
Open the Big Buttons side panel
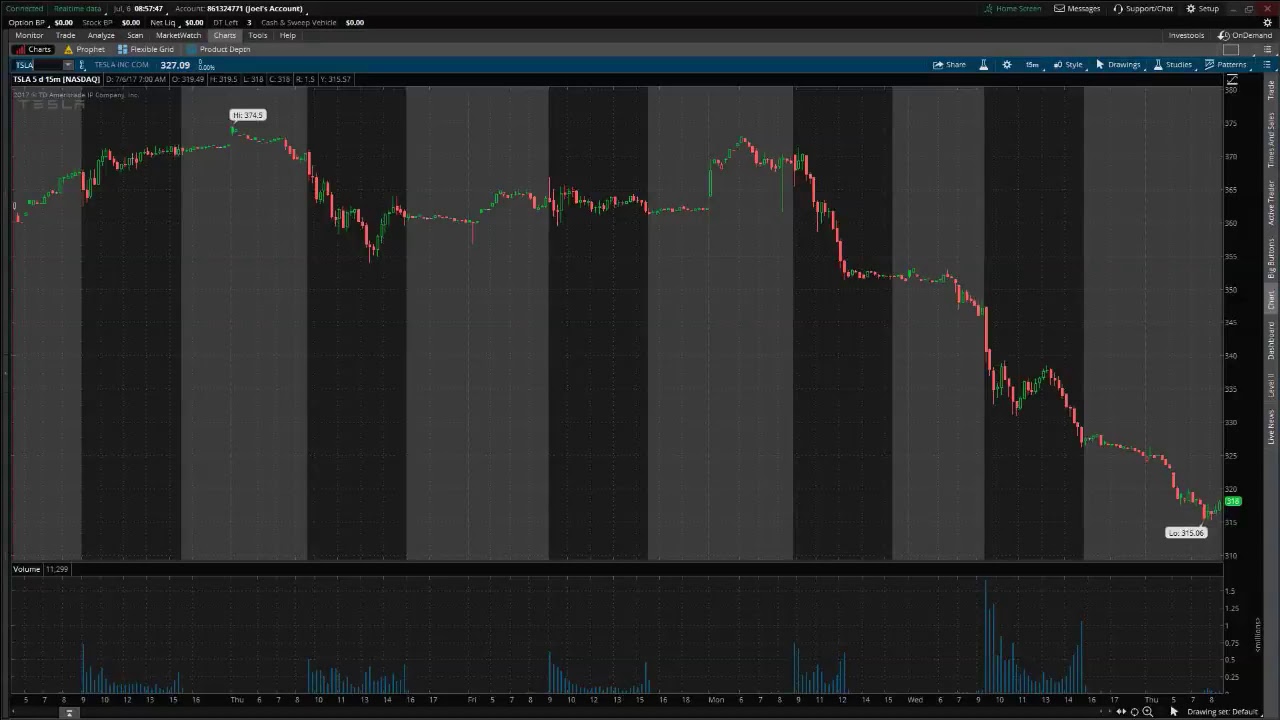click(x=1271, y=258)
